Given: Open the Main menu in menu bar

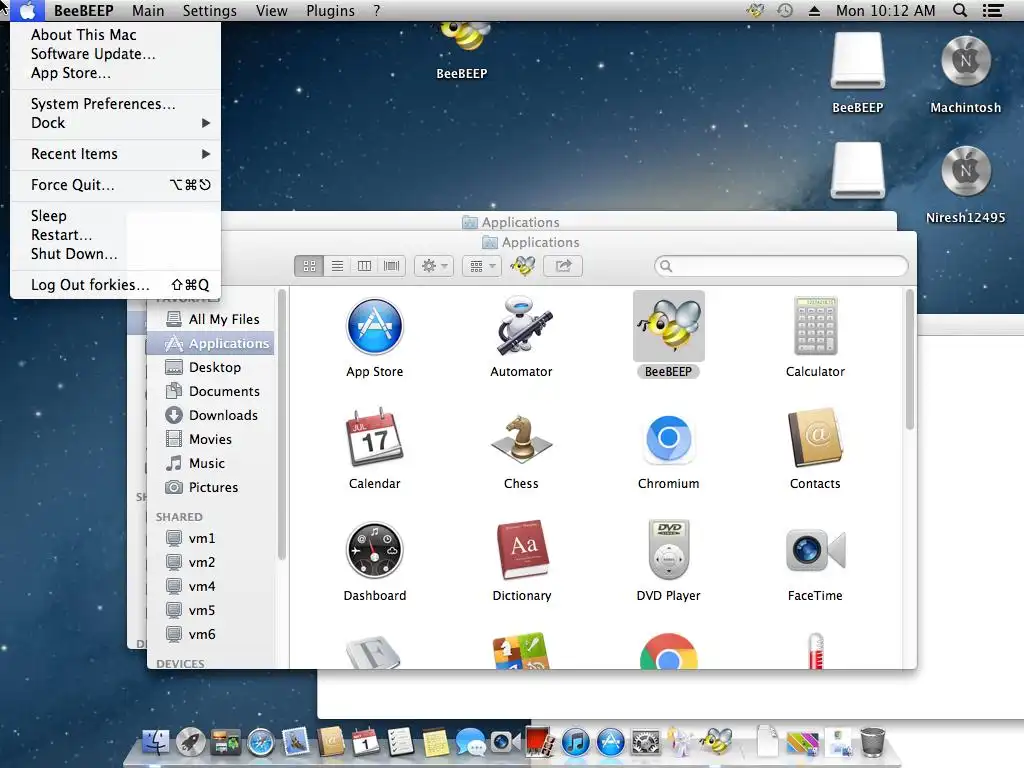Looking at the screenshot, I should 148,10.
